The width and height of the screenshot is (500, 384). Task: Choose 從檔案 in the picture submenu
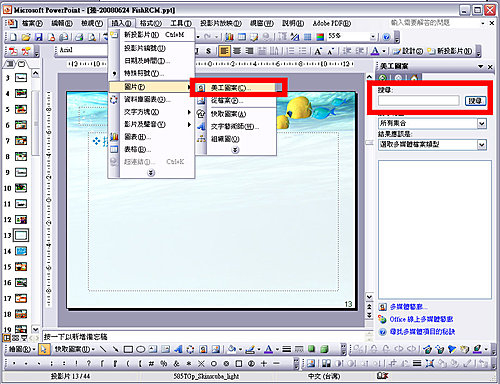(236, 100)
